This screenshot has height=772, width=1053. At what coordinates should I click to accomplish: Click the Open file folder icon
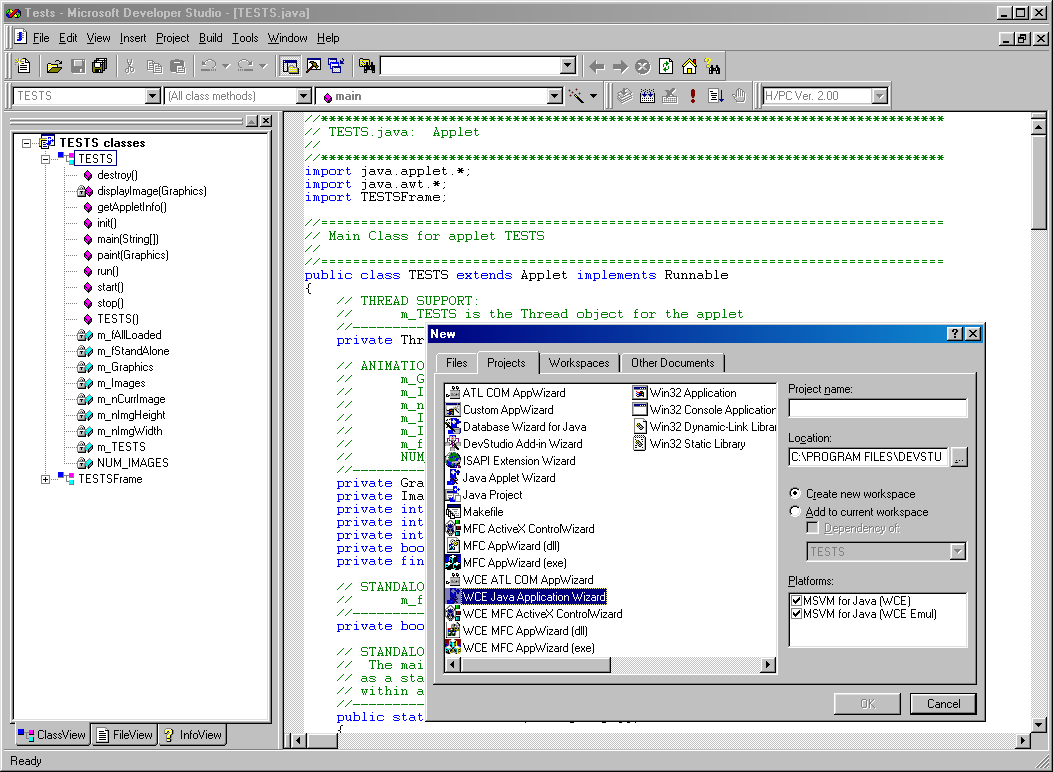(54, 66)
